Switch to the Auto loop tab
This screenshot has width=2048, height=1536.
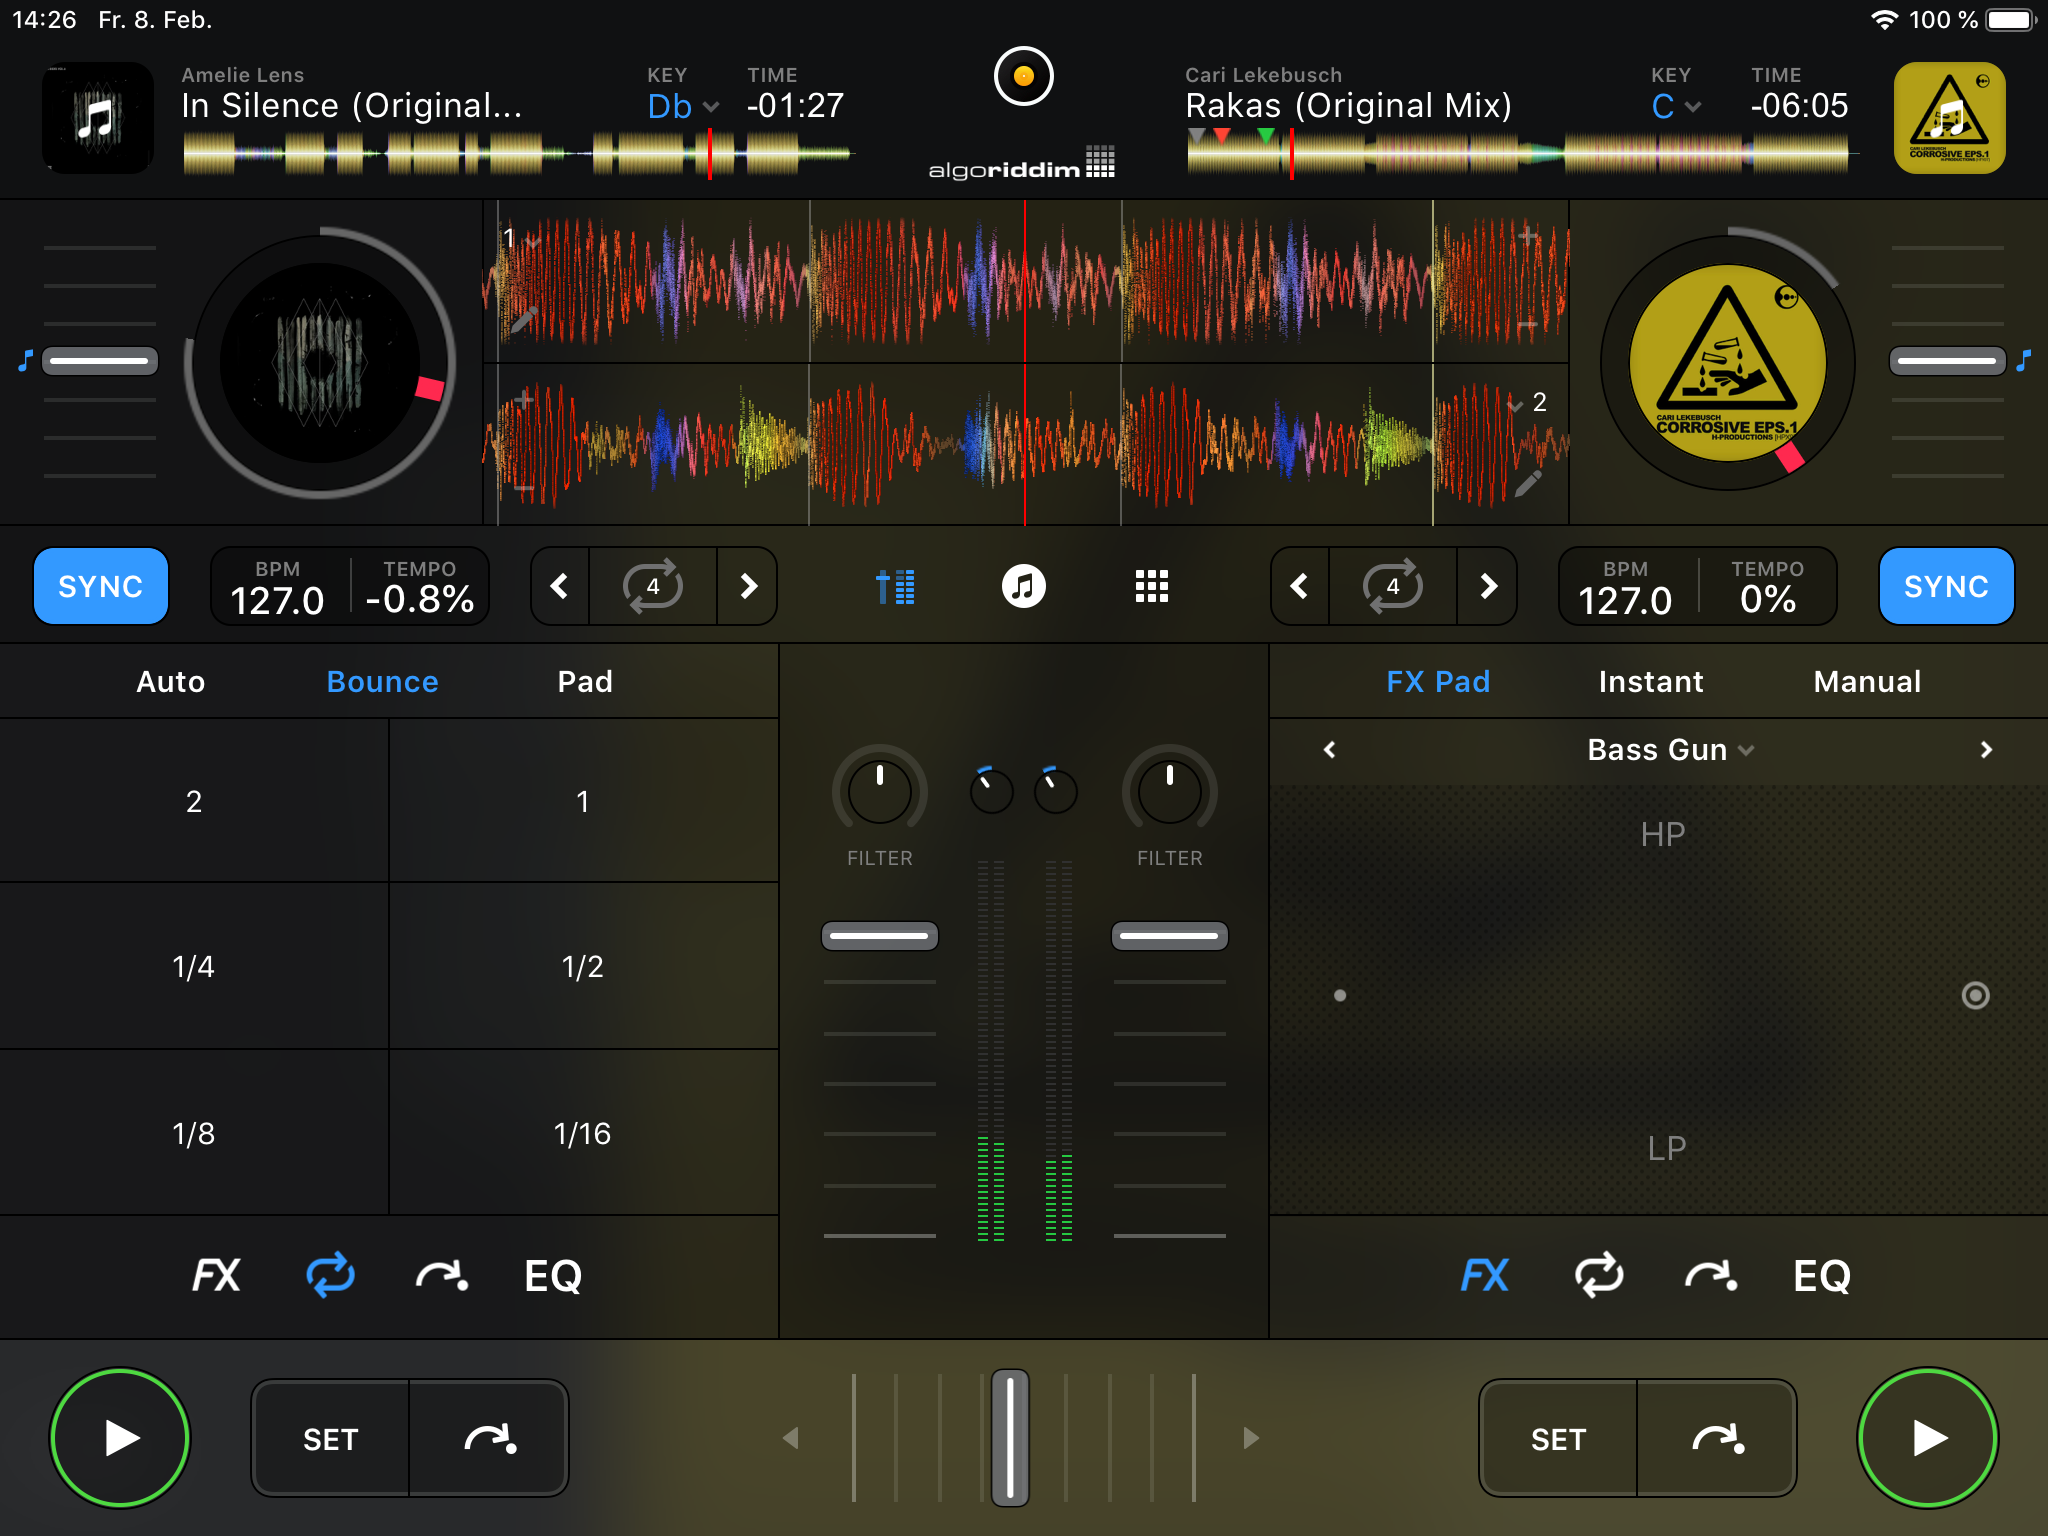click(x=171, y=682)
